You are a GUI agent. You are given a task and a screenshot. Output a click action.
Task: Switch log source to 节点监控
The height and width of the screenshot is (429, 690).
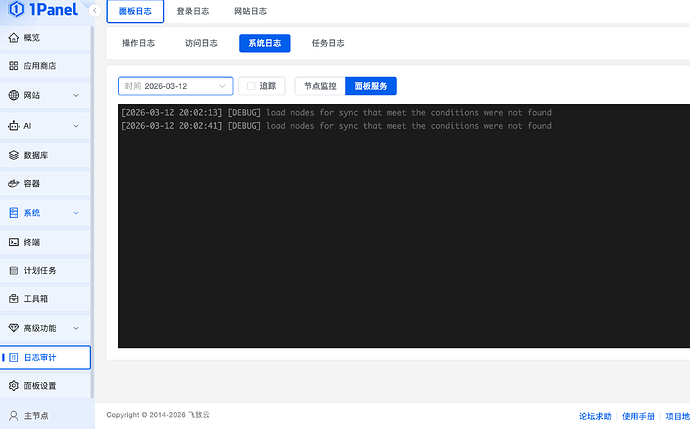pyautogui.click(x=320, y=86)
